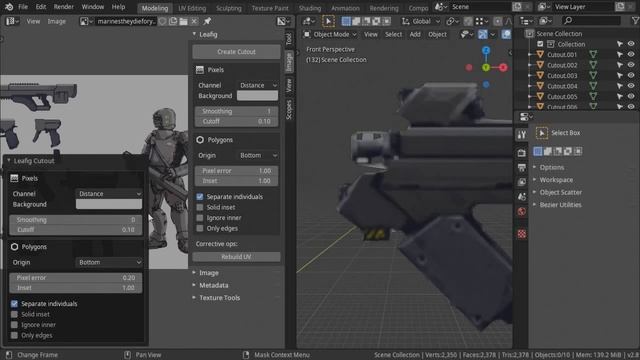Open the Object Mode dropdown
The width and height of the screenshot is (640, 360).
(x=330, y=35)
